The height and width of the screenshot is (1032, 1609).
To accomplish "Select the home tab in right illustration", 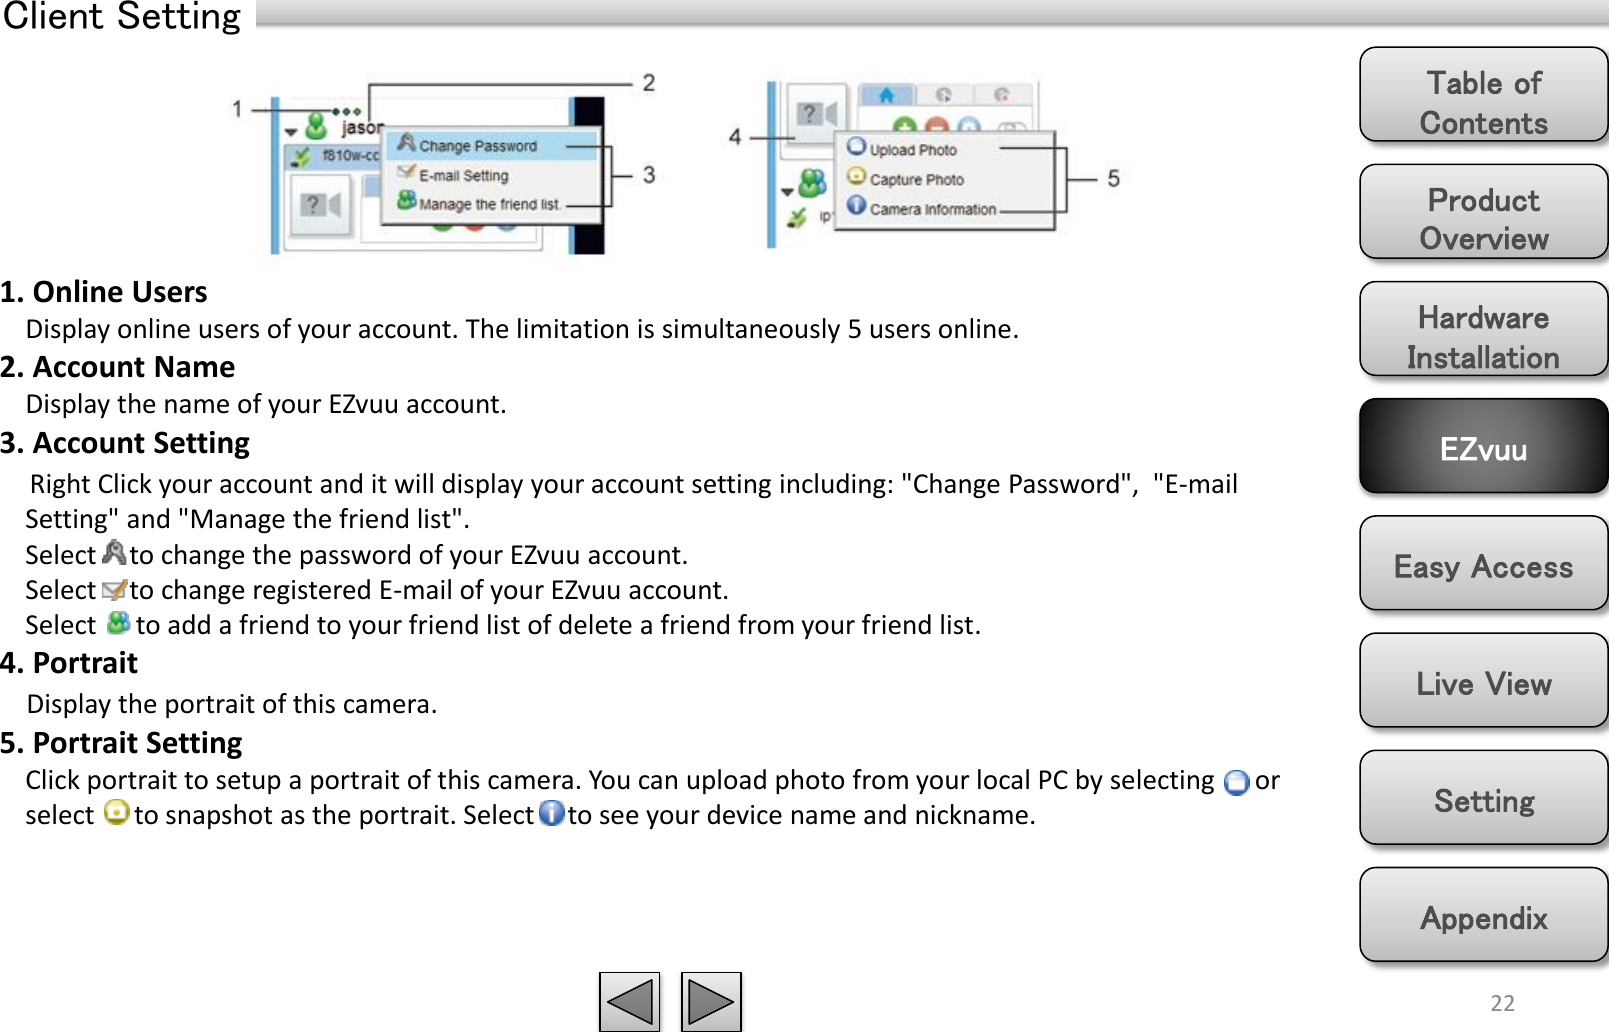I will tap(886, 95).
